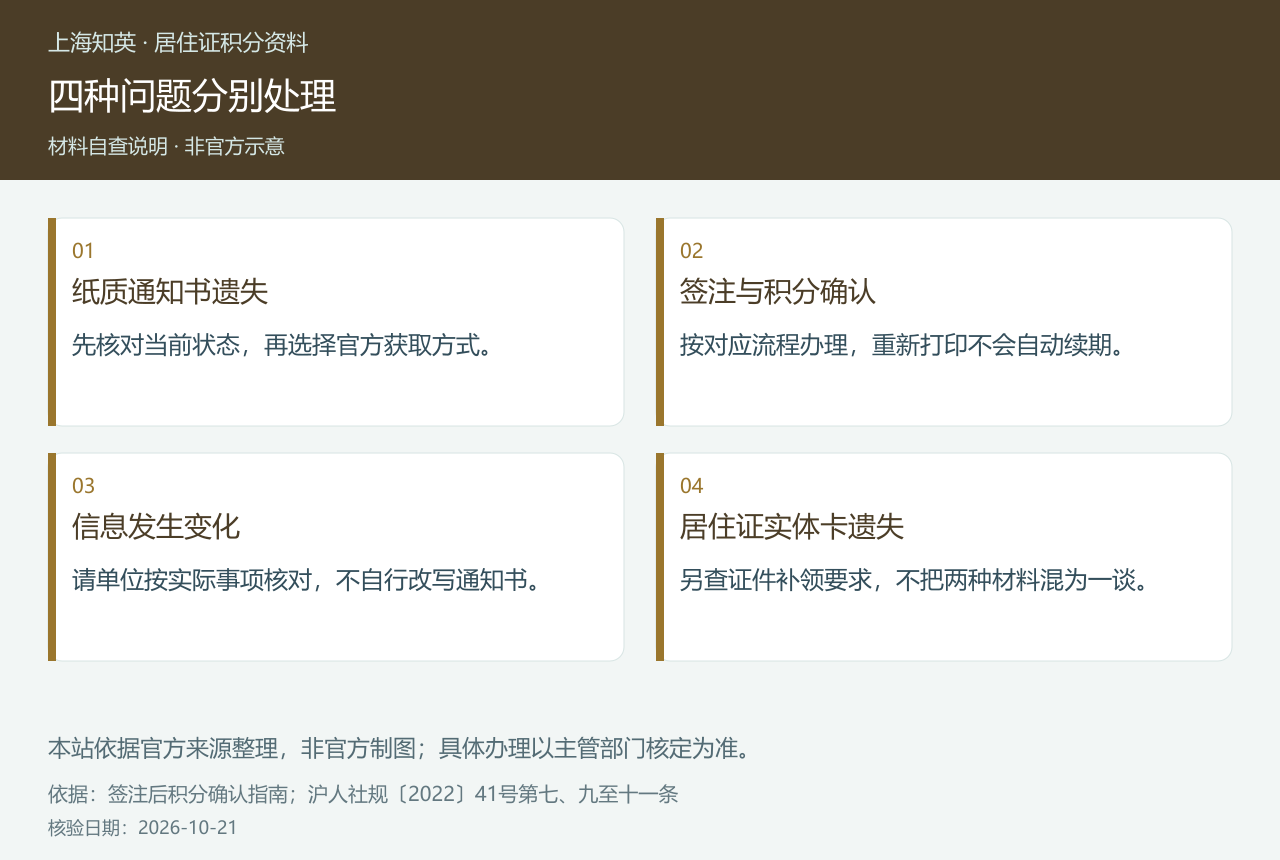Select the 居住证实体卡遗失 card heading
Screen dimensions: 1280x860
coord(792,526)
